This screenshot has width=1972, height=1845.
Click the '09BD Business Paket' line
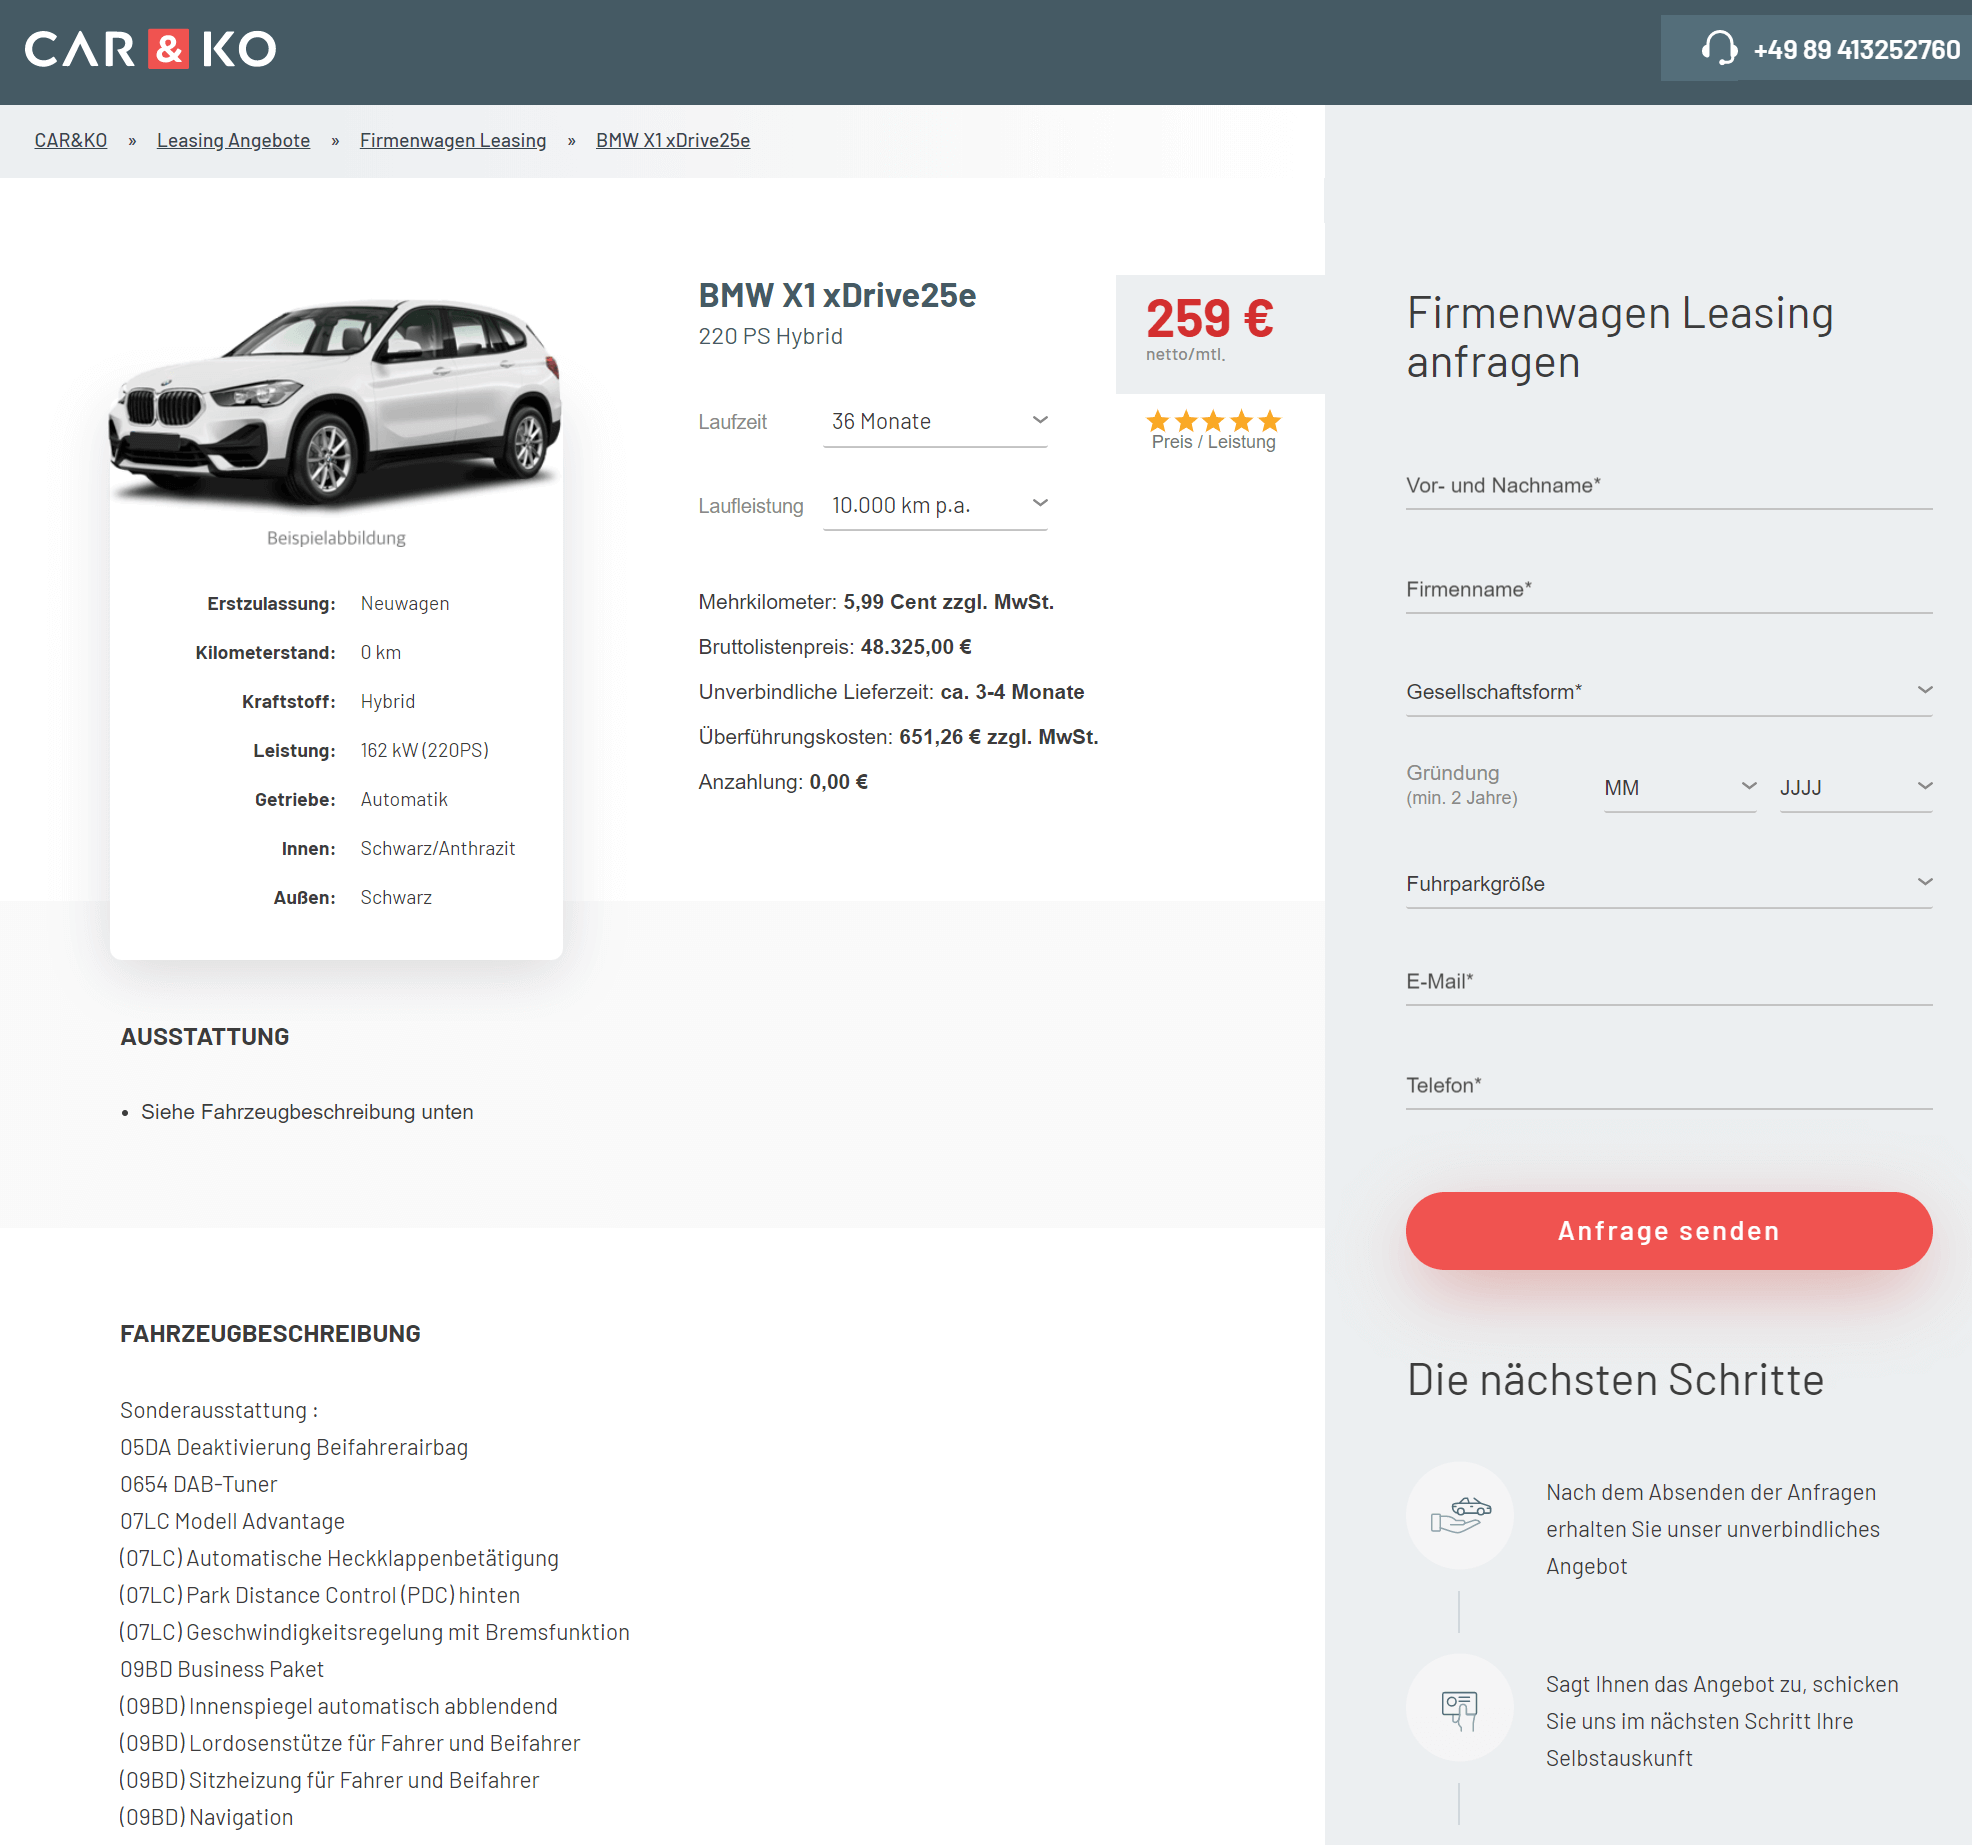pos(222,1670)
